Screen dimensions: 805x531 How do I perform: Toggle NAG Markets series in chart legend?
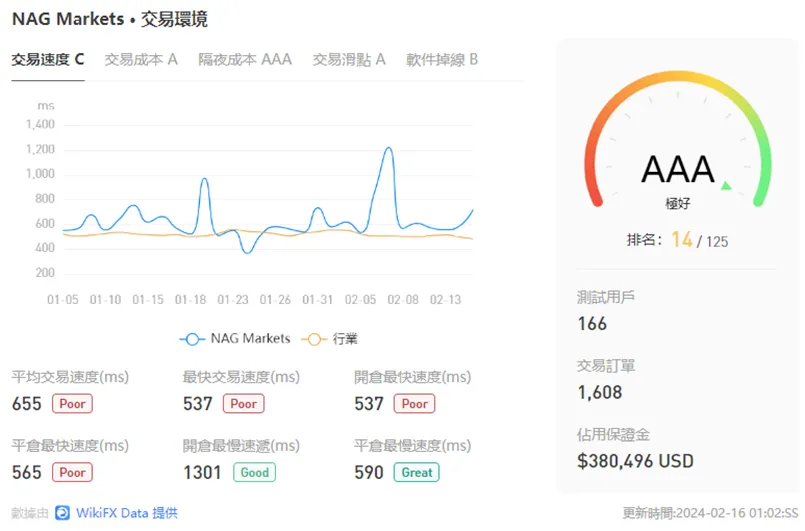235,339
